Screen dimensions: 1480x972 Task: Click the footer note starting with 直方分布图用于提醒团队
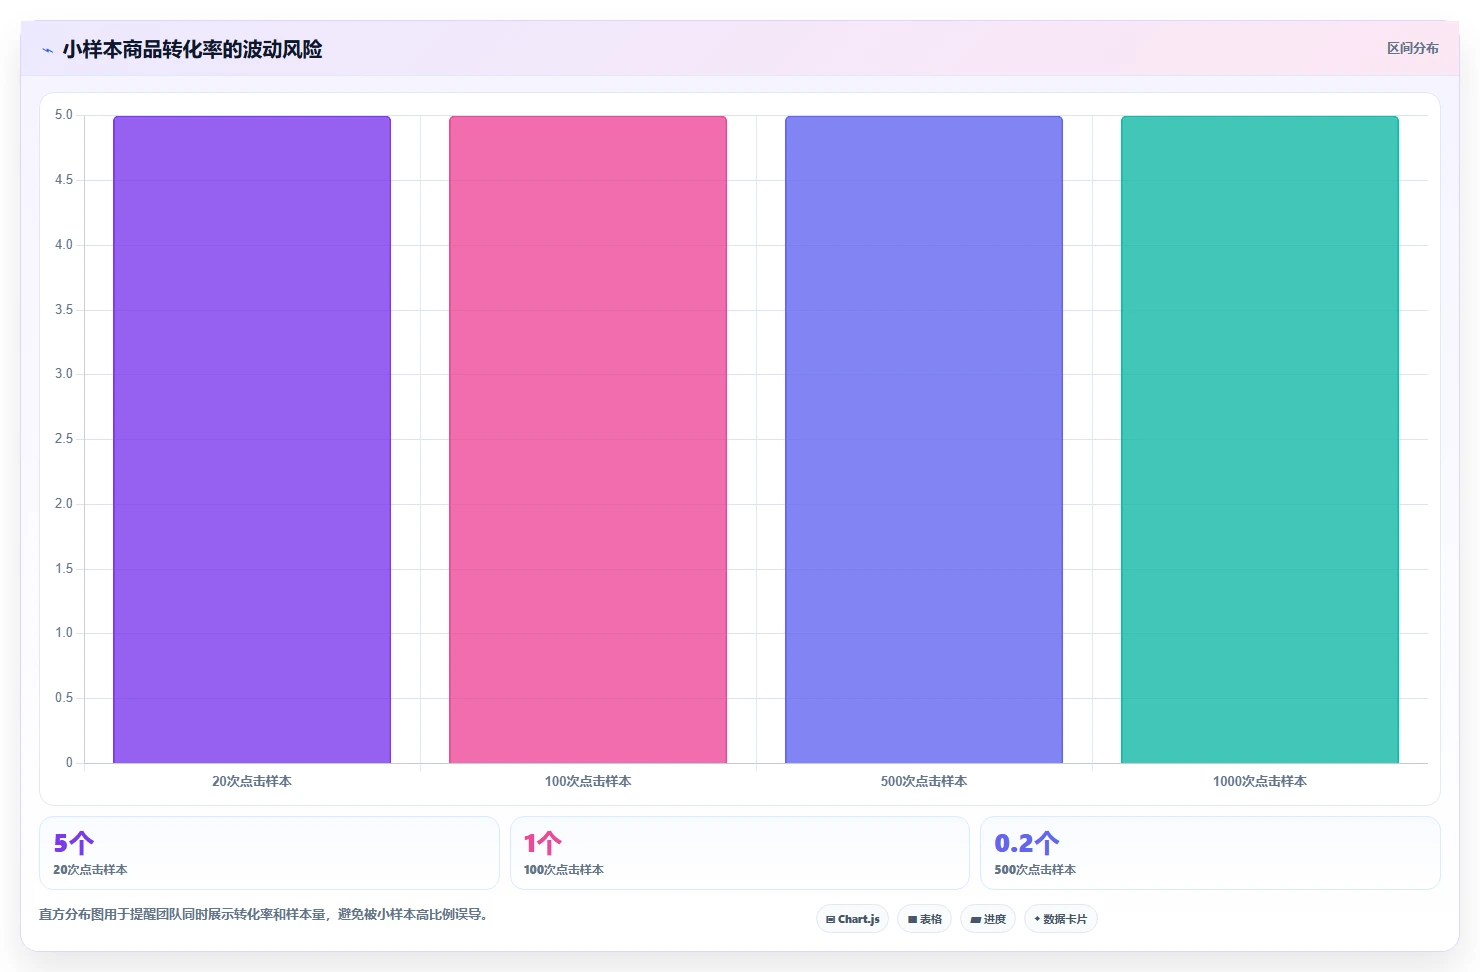pyautogui.click(x=264, y=914)
